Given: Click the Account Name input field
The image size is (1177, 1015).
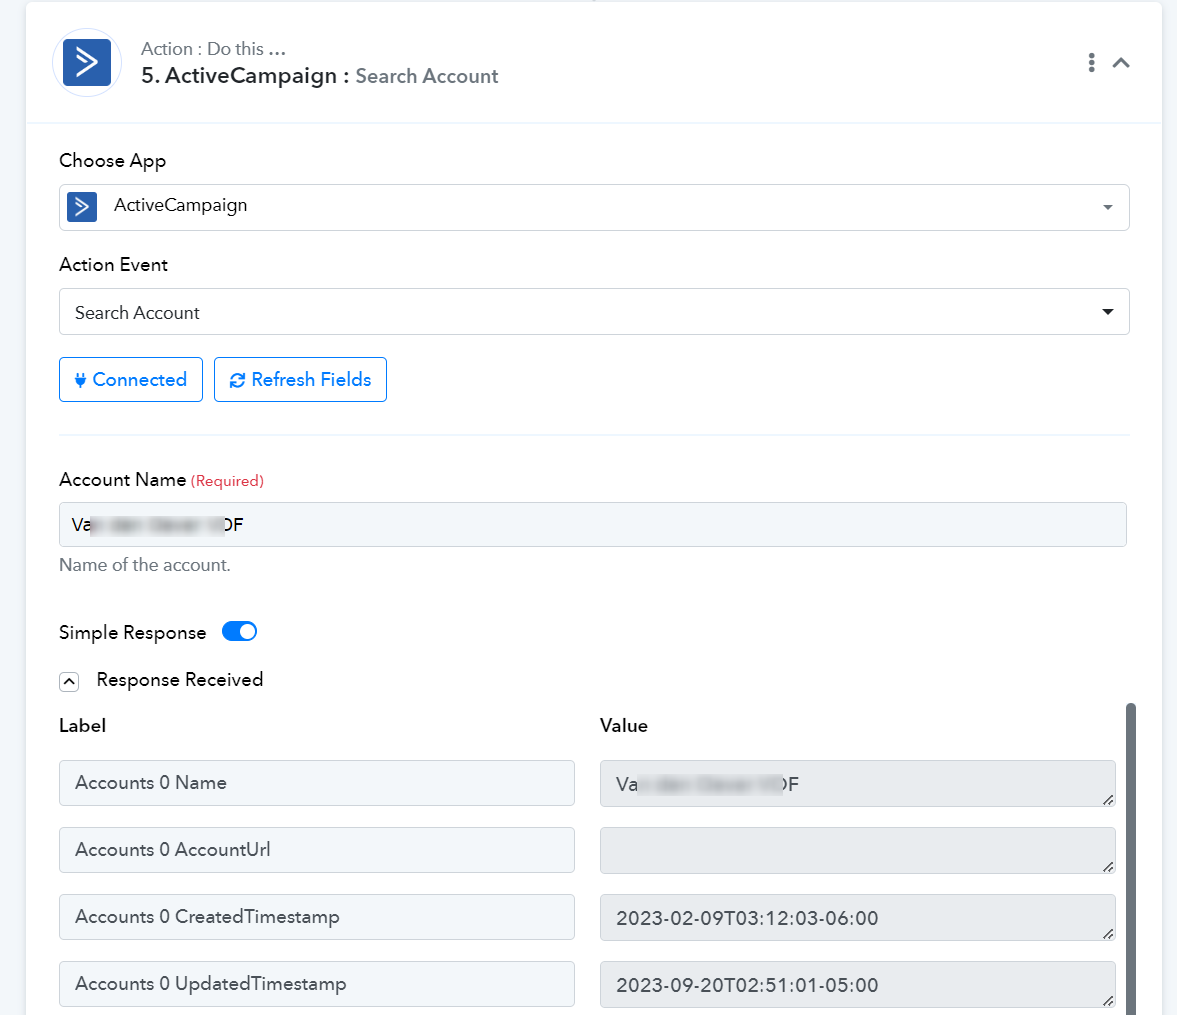Looking at the screenshot, I should tap(592, 525).
